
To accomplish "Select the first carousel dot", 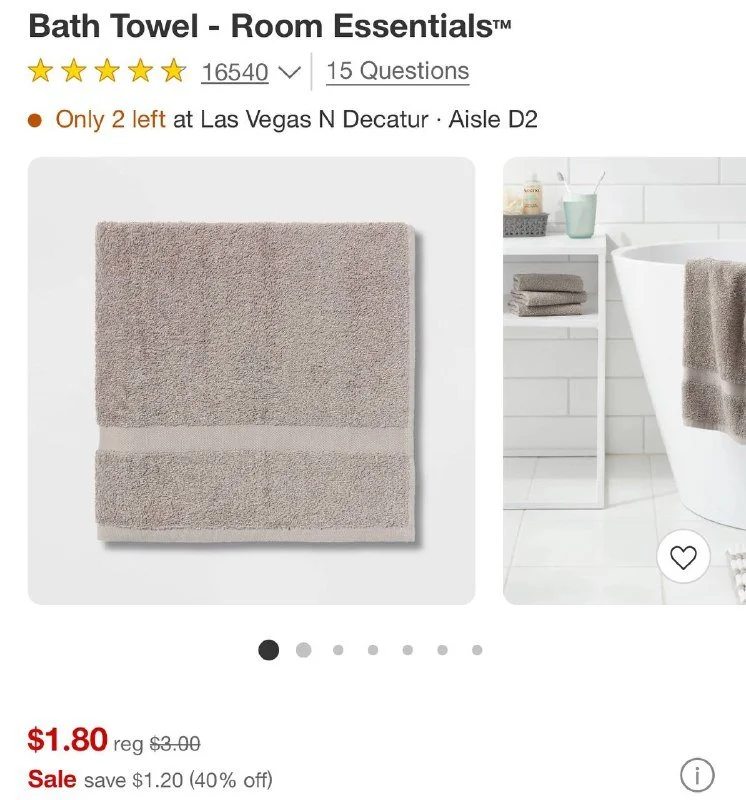I will click(x=269, y=649).
